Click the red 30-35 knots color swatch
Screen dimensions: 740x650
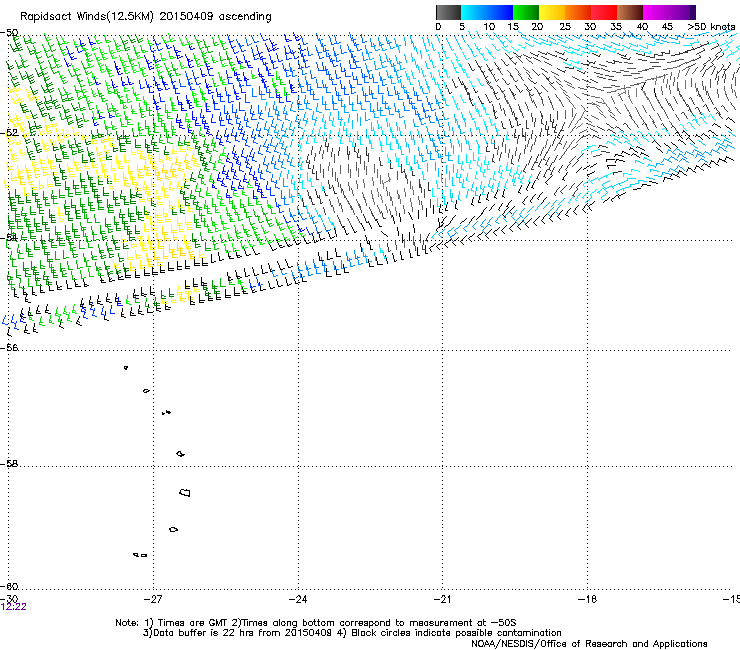604,12
